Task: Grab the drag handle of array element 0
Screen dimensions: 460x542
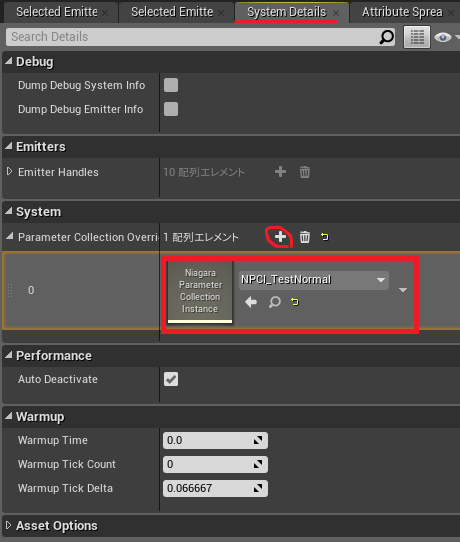Action: click(10, 290)
